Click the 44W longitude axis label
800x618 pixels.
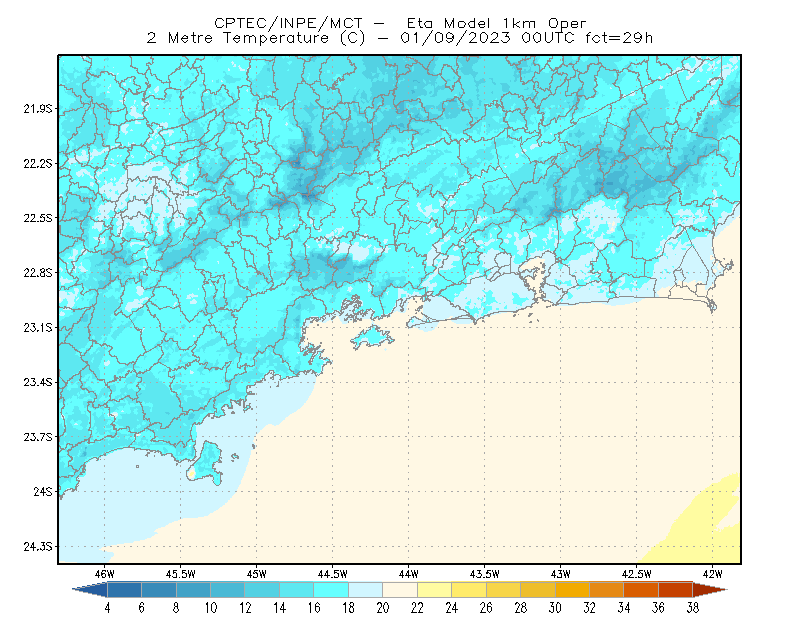click(408, 574)
